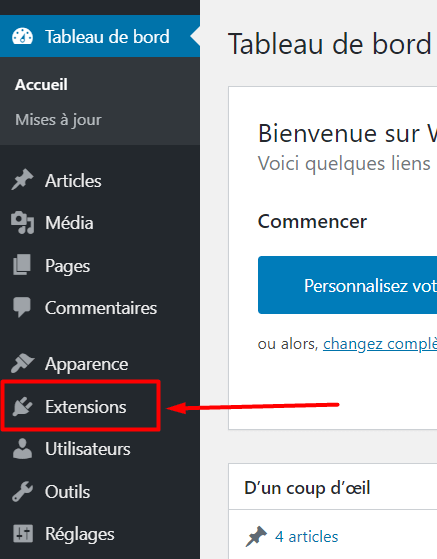The image size is (437, 559).
Task: Click the Réglages sliders icon
Action: [23, 534]
